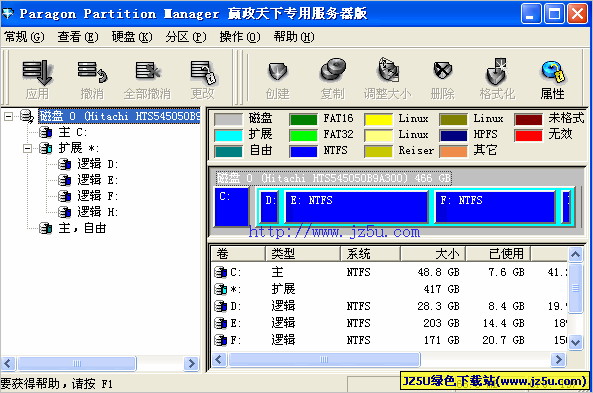Screen dimensions: 593x393
Task: Select 逻辑 H: in the disk tree
Action: tap(98, 211)
